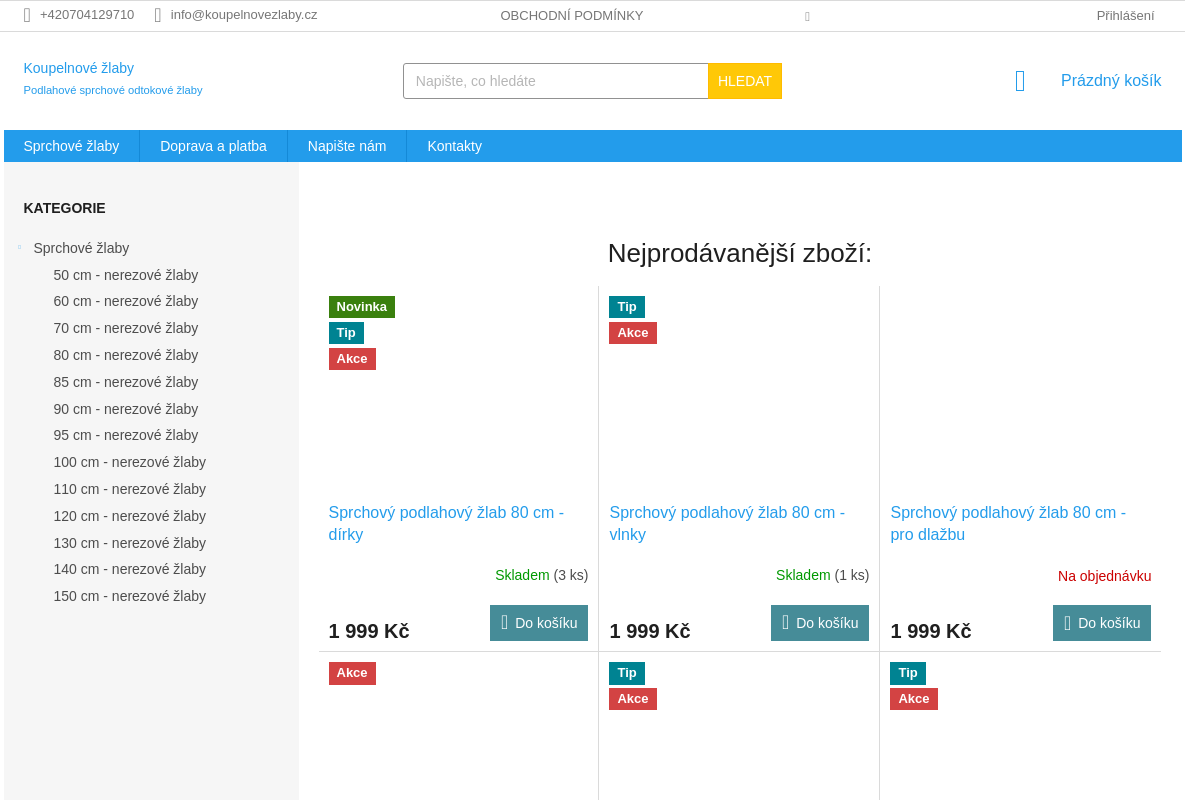Open Přihlášení login link

[1125, 16]
